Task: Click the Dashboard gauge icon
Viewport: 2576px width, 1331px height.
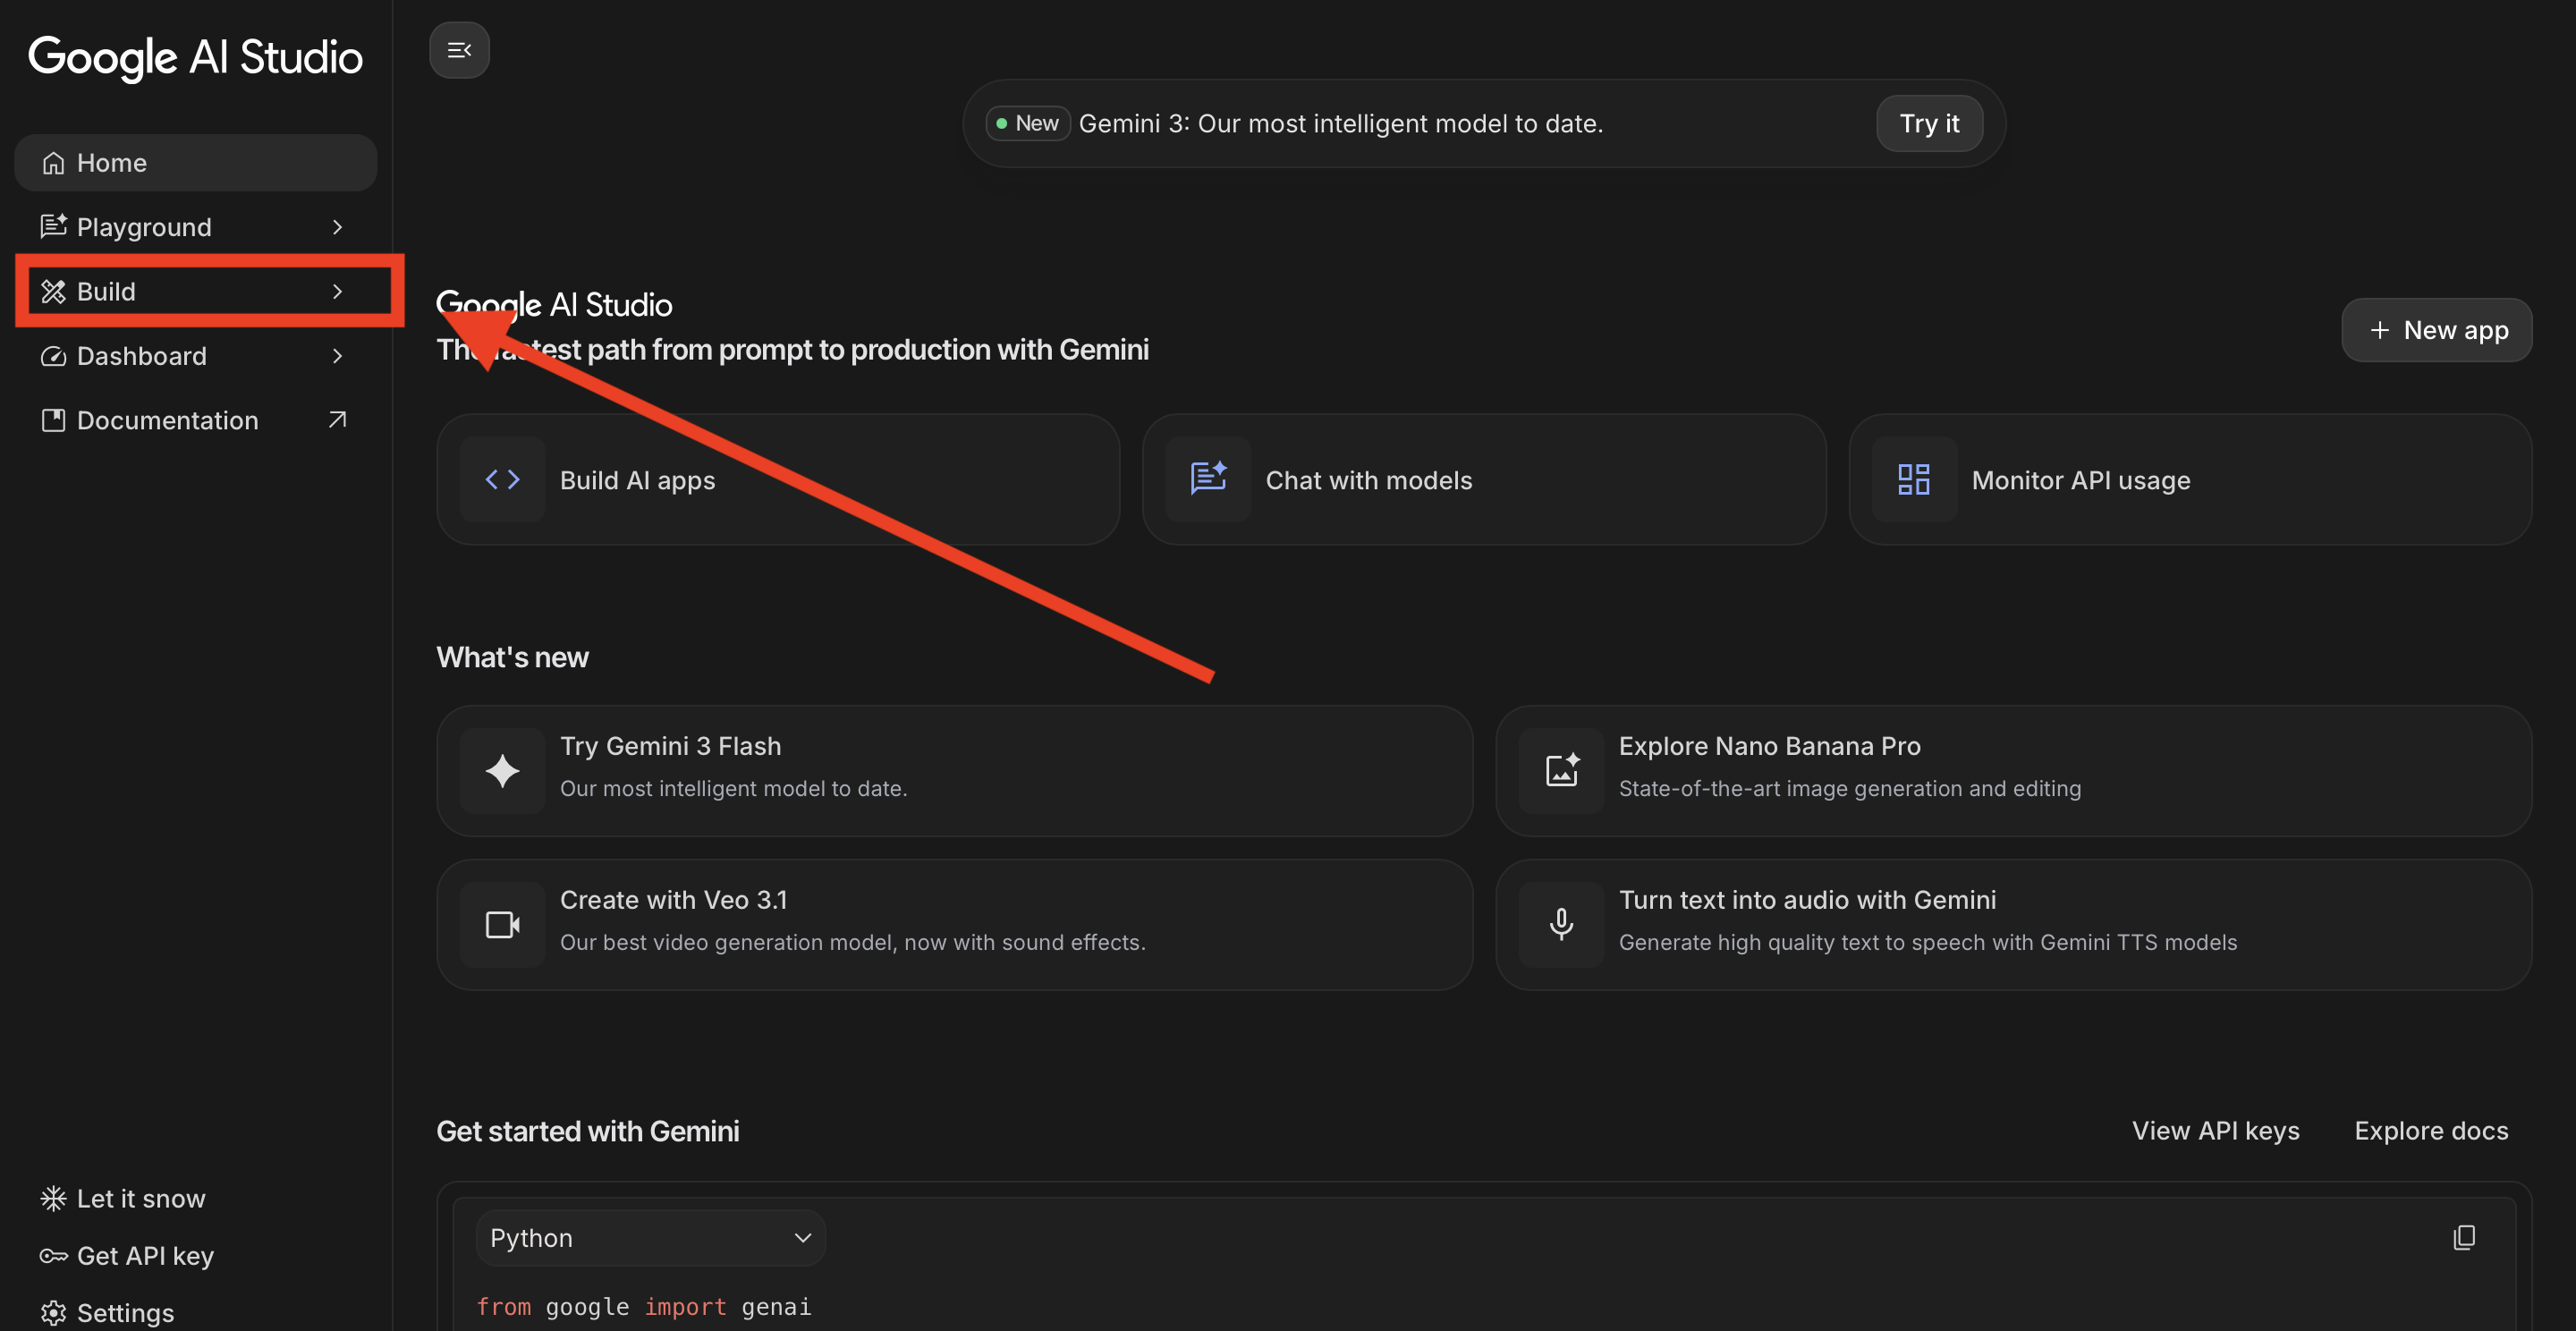Action: (53, 356)
